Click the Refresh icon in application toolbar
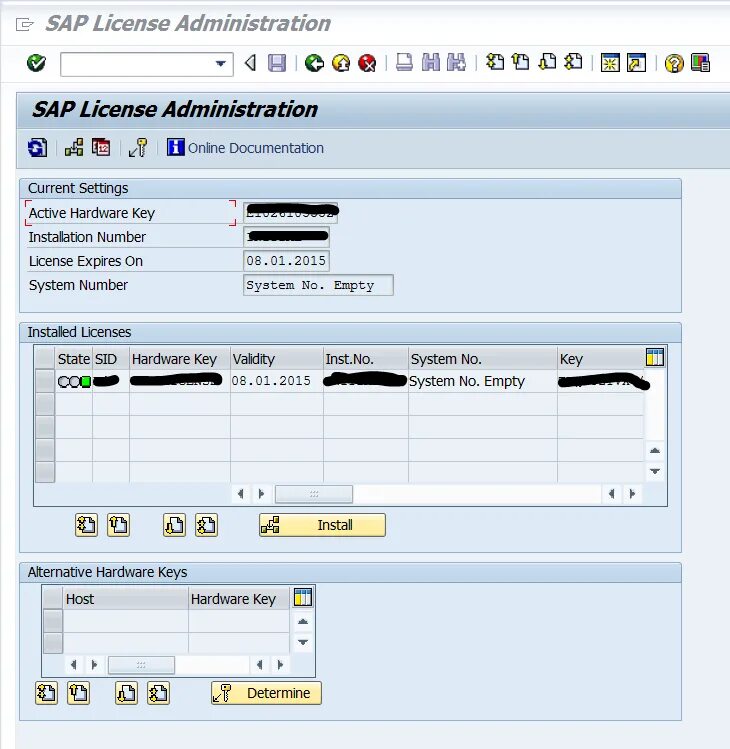Image resolution: width=730 pixels, height=749 pixels. pos(37,148)
